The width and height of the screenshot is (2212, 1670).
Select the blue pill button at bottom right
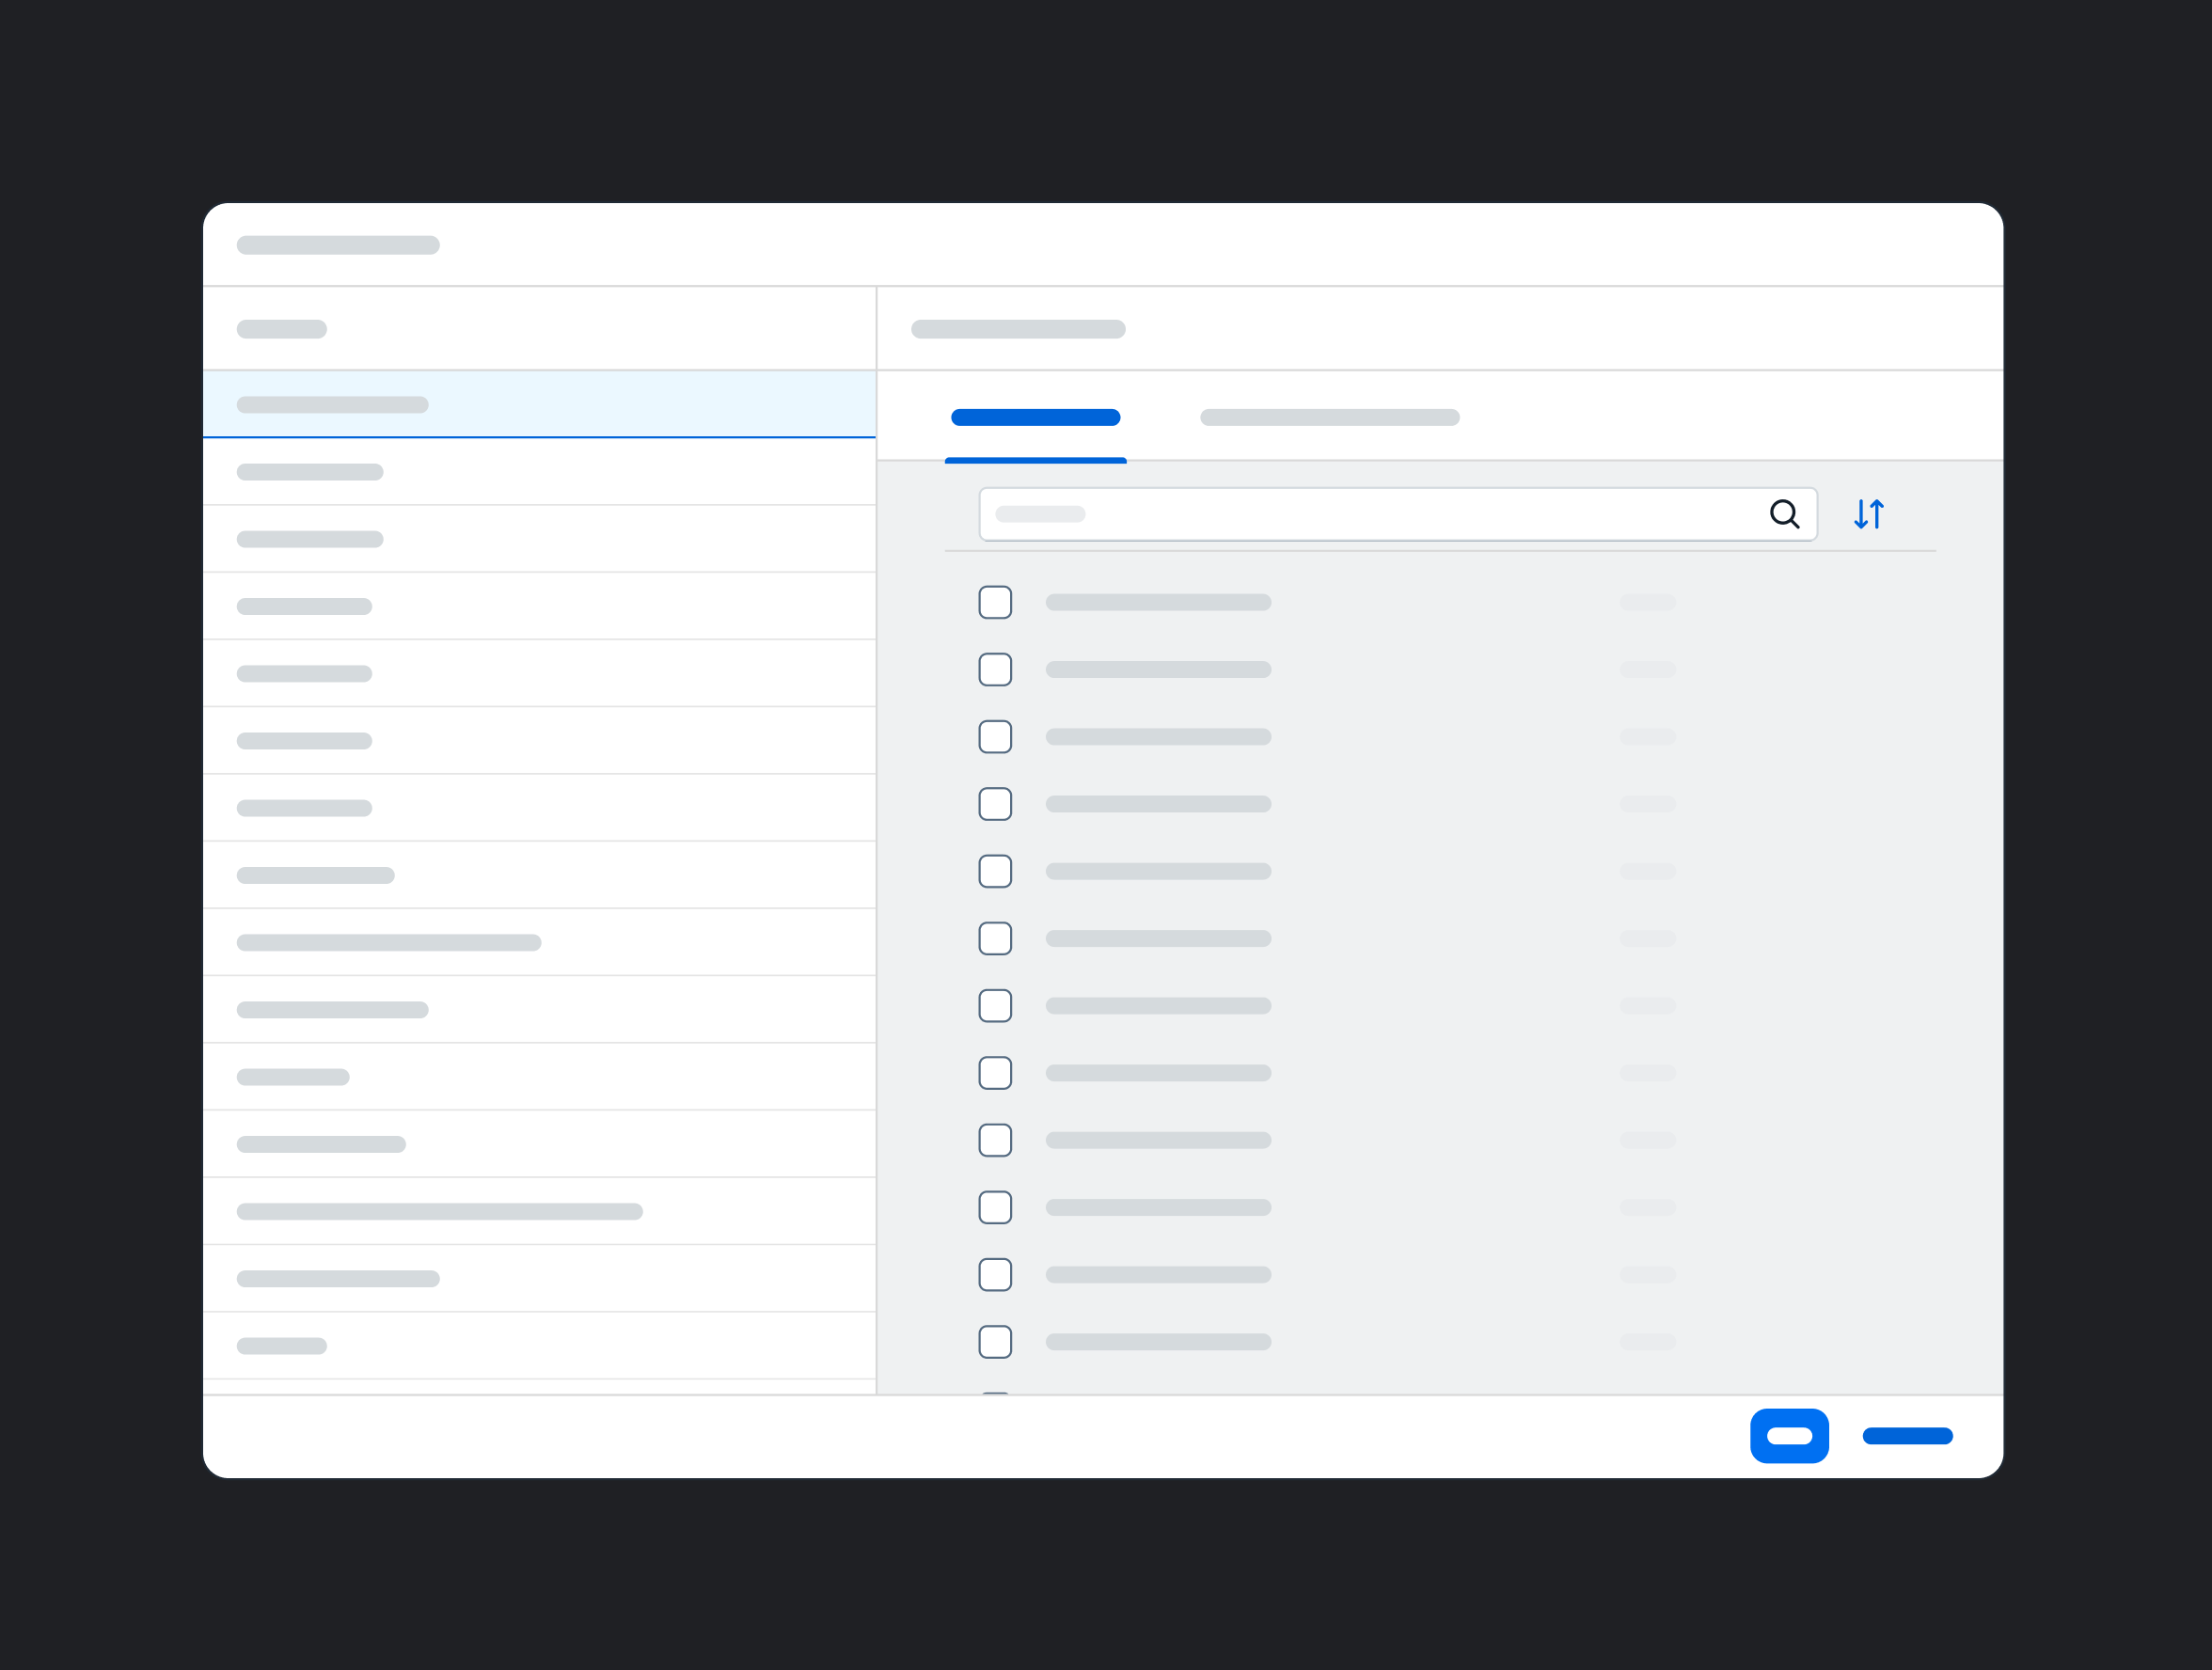[x=1790, y=1437]
